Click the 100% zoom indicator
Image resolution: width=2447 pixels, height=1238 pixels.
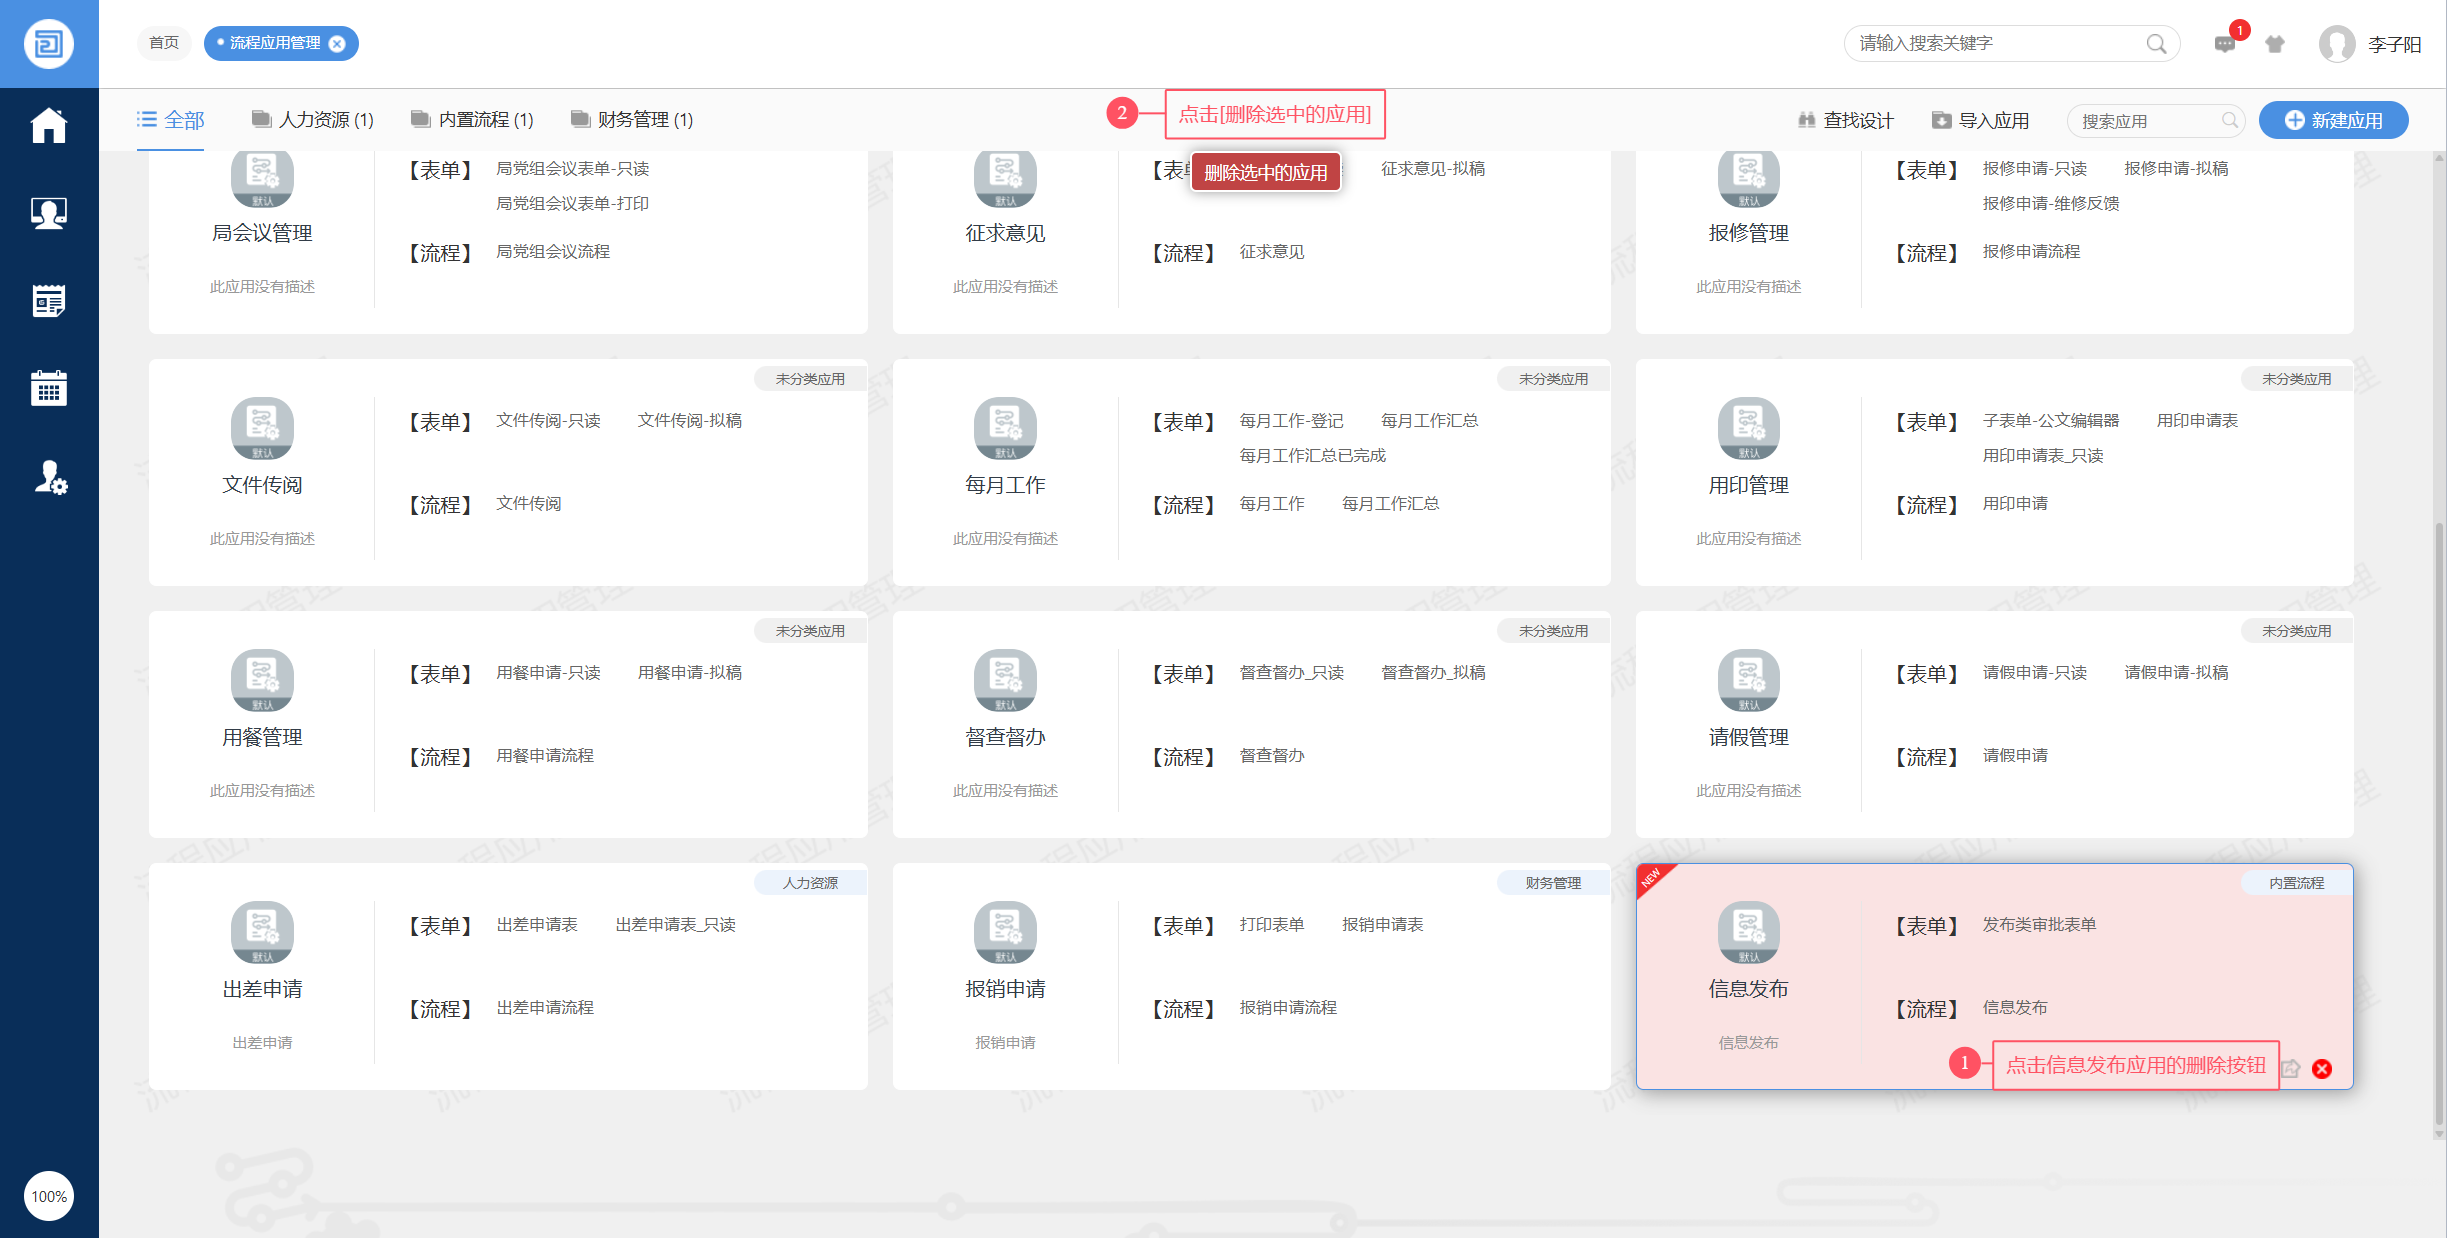48,1196
